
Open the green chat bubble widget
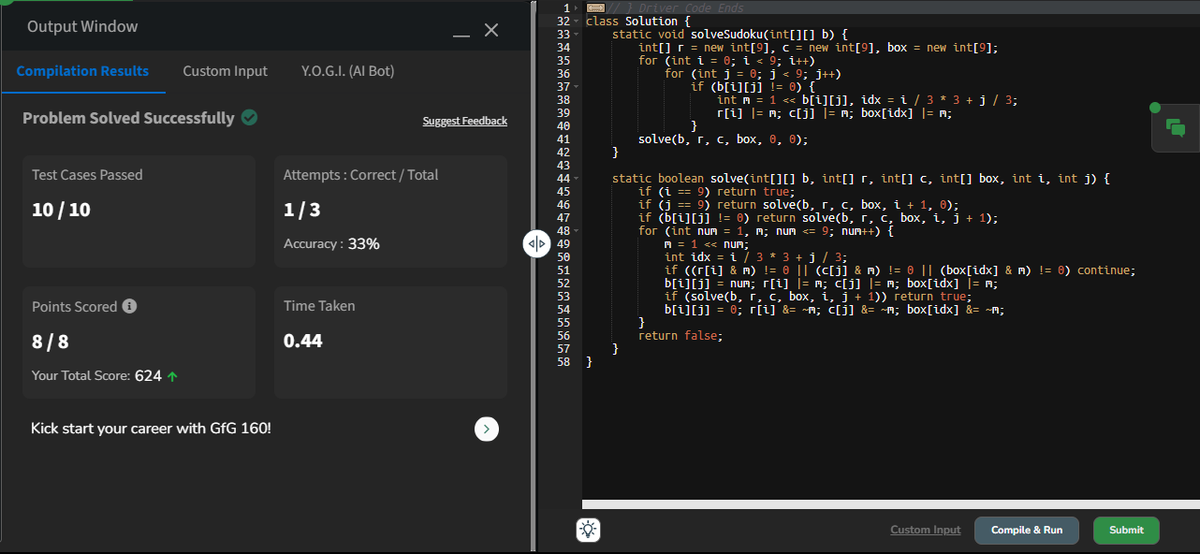(x=1175, y=128)
